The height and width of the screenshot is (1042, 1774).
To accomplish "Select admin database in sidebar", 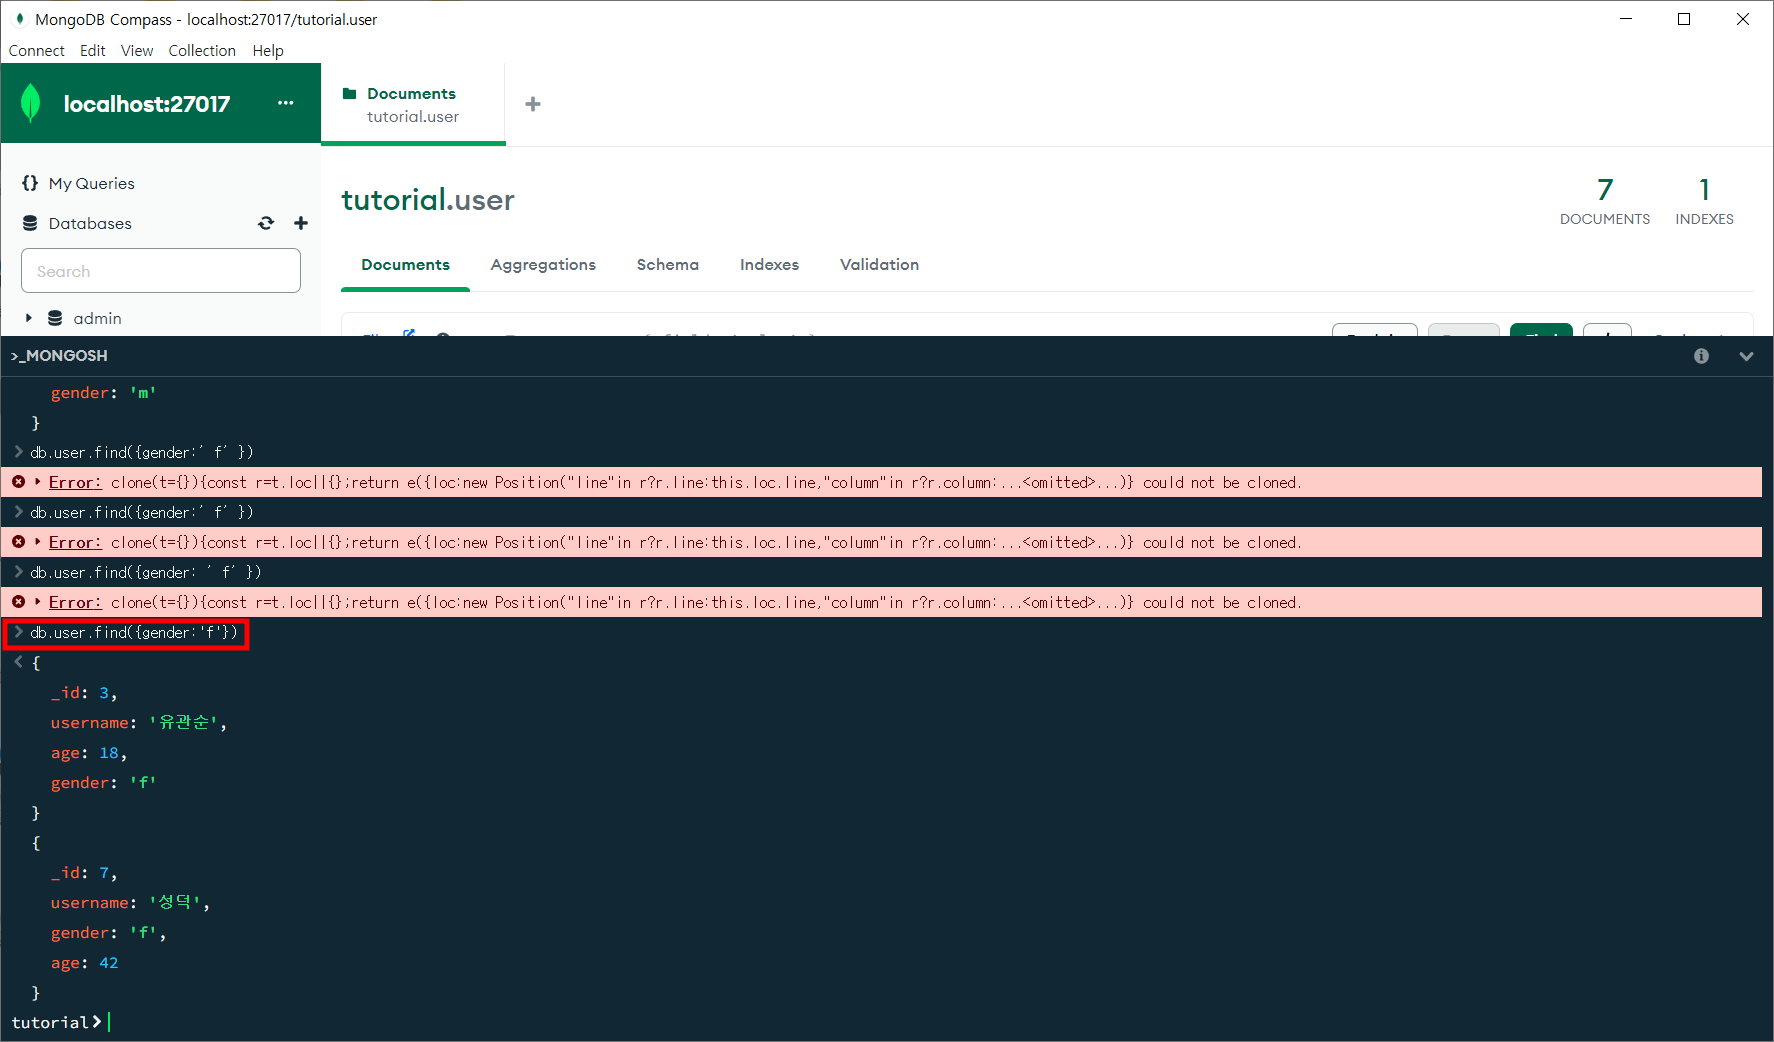I will [97, 318].
